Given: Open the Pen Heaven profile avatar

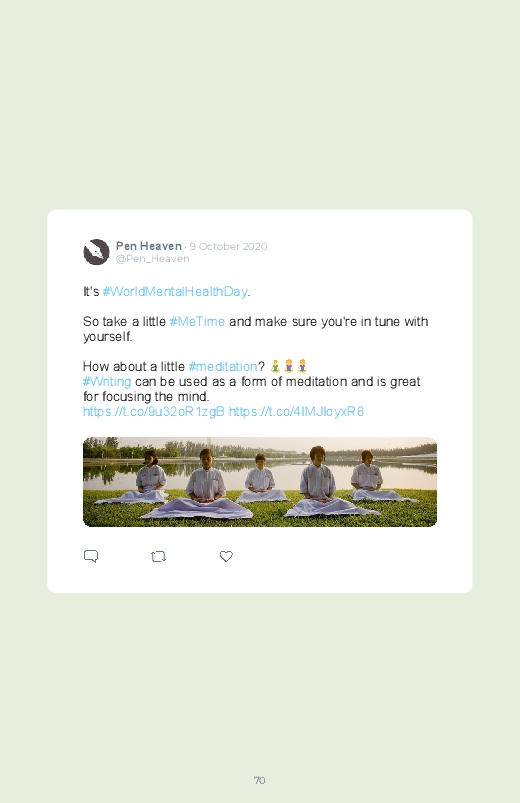Looking at the screenshot, I should tap(96, 252).
